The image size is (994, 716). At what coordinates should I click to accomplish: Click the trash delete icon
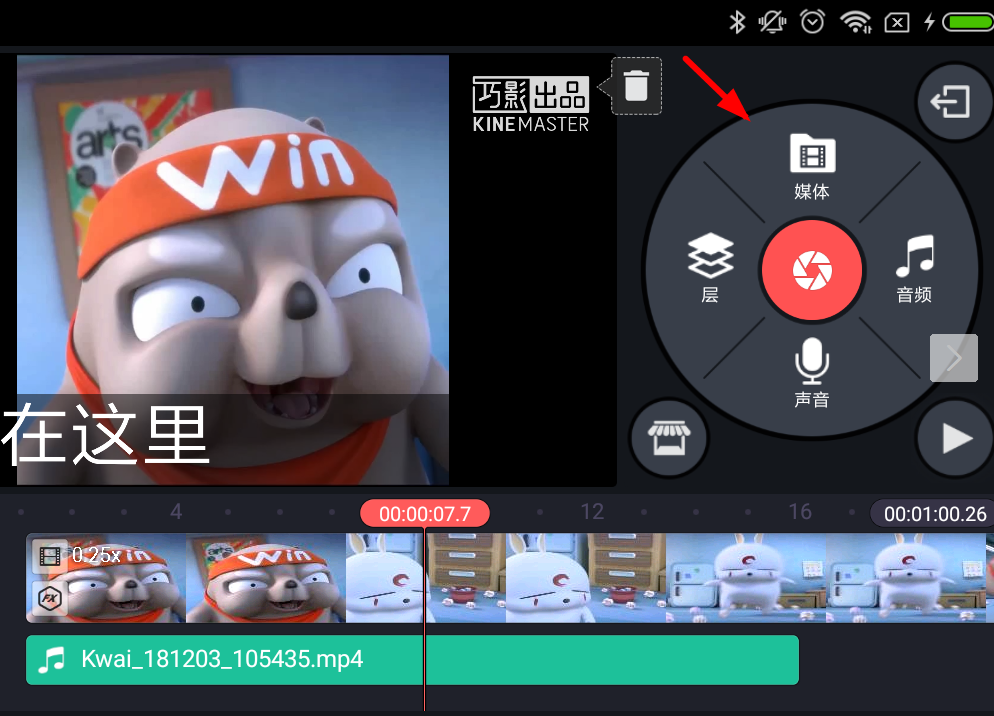[x=636, y=85]
